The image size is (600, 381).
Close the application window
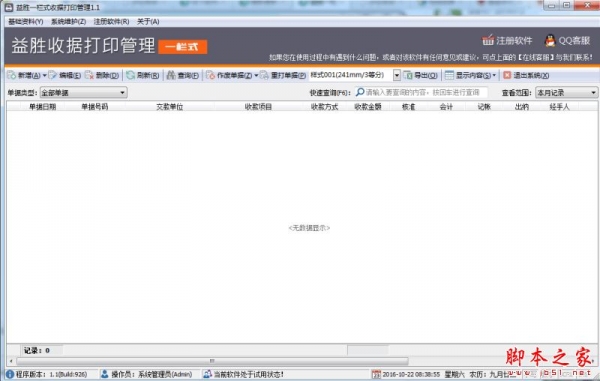587,5
